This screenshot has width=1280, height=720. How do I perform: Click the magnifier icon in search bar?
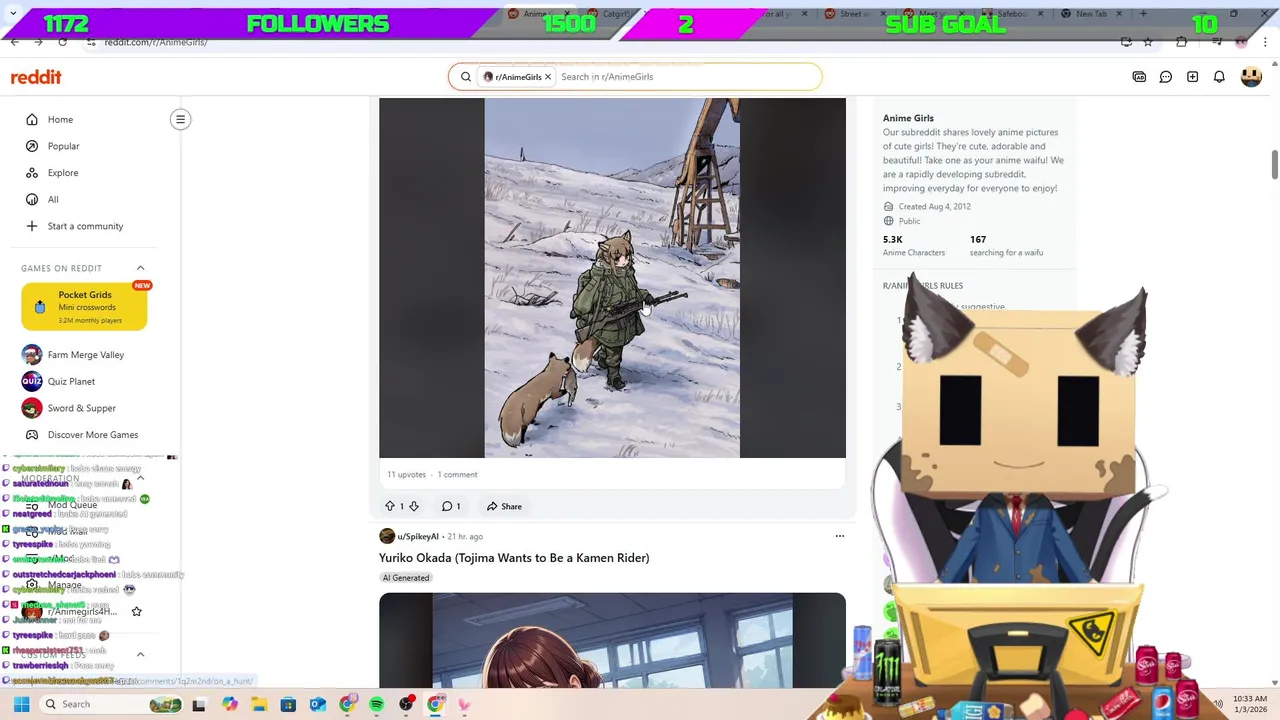(x=466, y=77)
